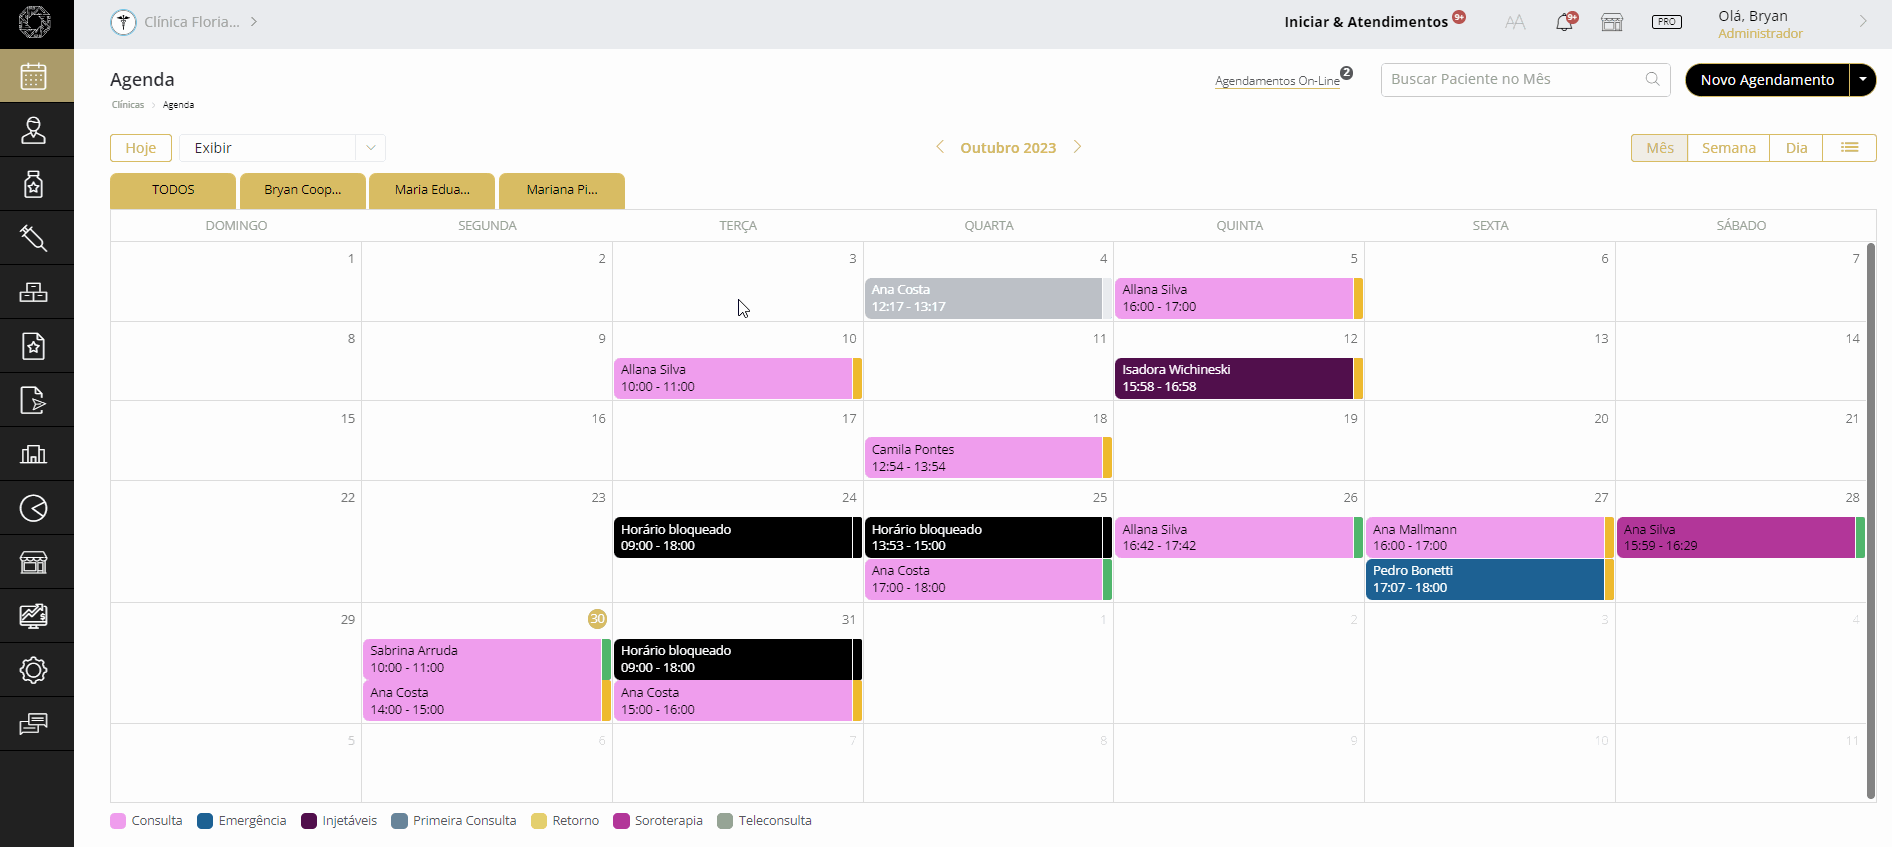The width and height of the screenshot is (1892, 847).
Task: Click the Buscar Paciente no Mês field
Action: [x=1510, y=80]
